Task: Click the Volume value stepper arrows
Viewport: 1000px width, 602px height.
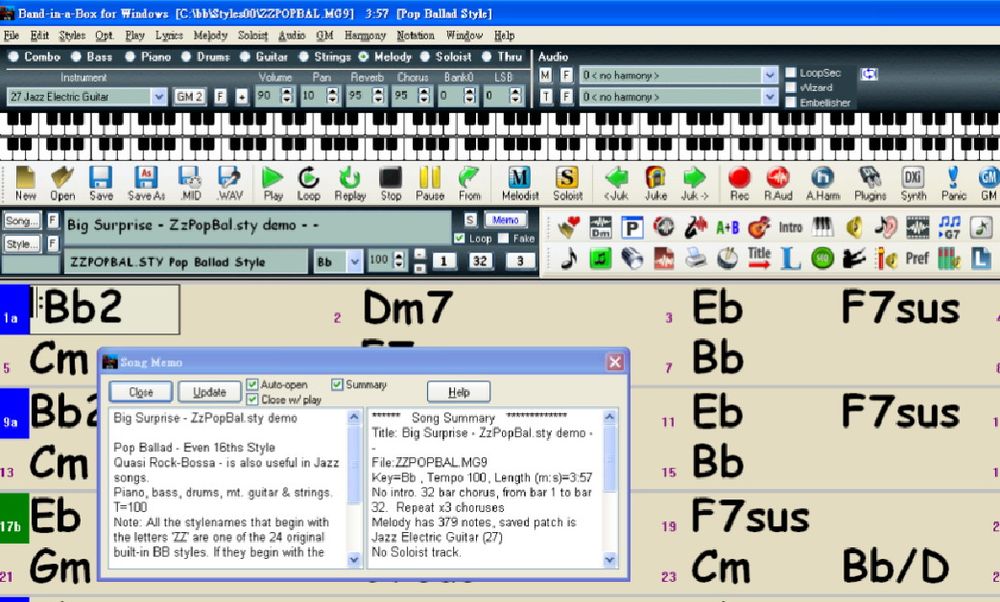Action: 287,96
